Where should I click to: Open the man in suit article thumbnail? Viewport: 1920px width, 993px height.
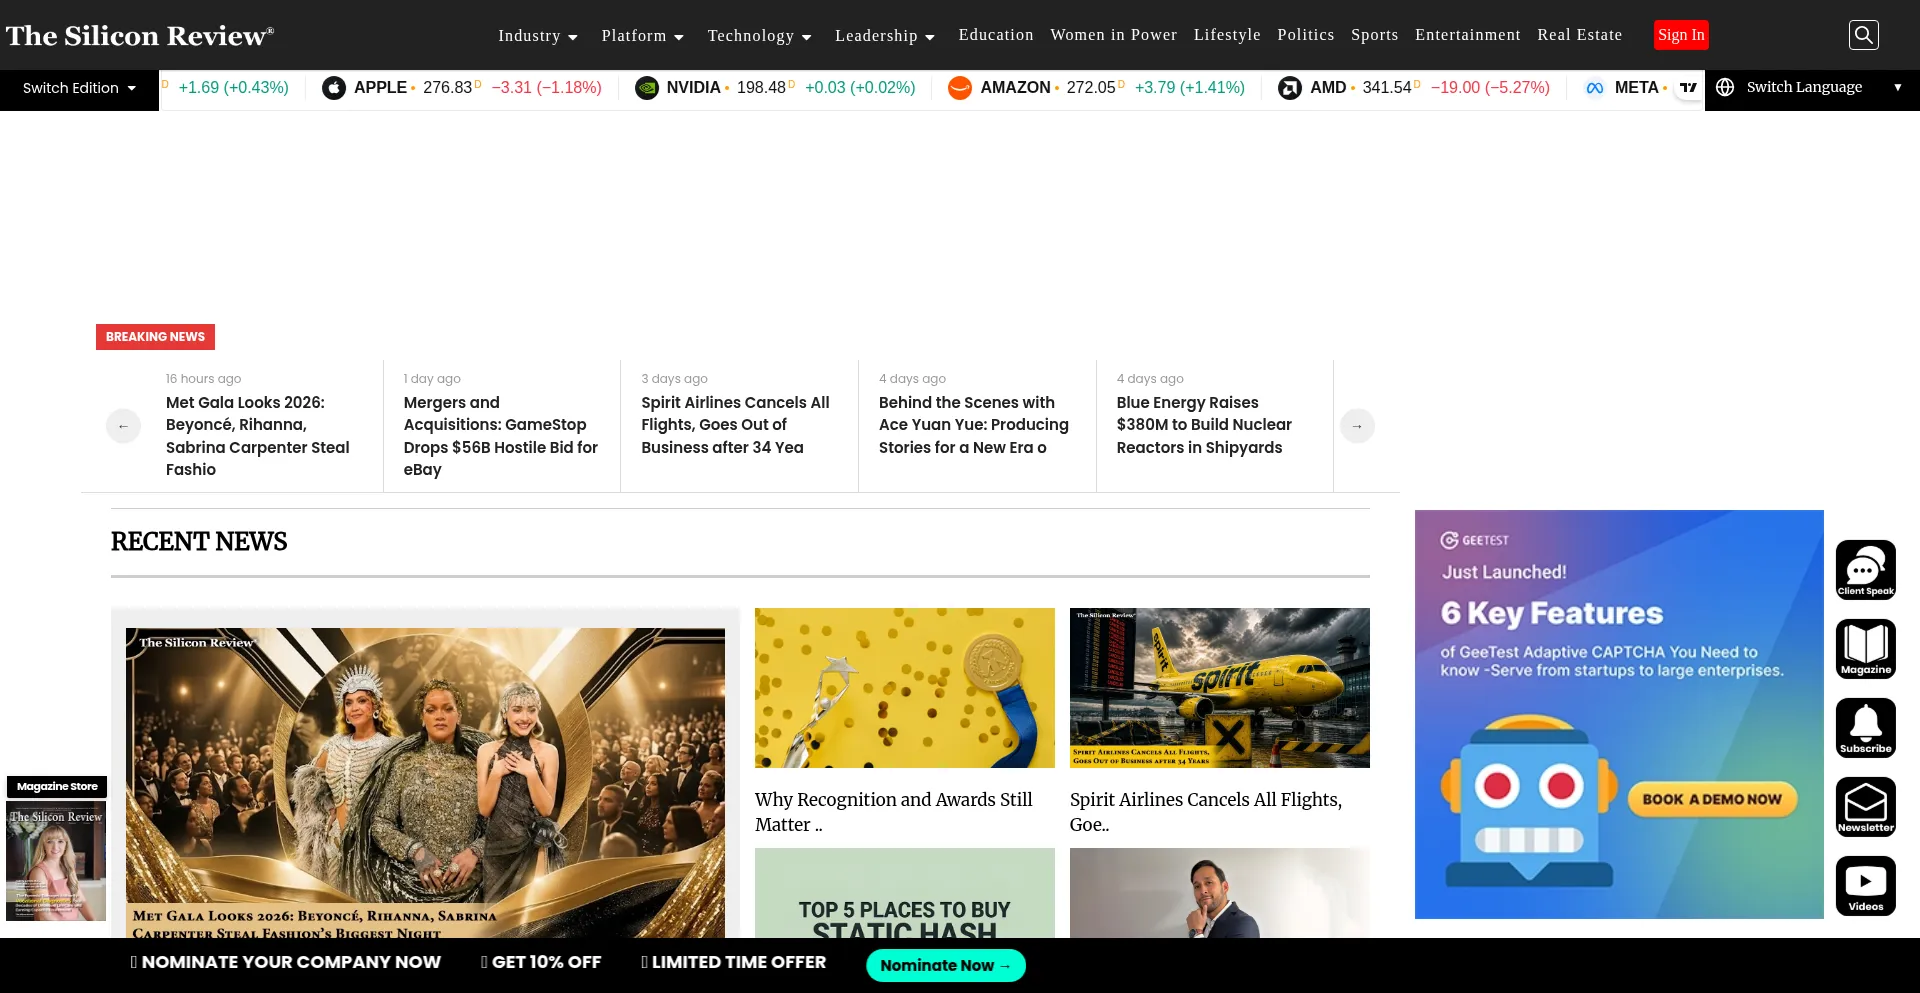1220,893
